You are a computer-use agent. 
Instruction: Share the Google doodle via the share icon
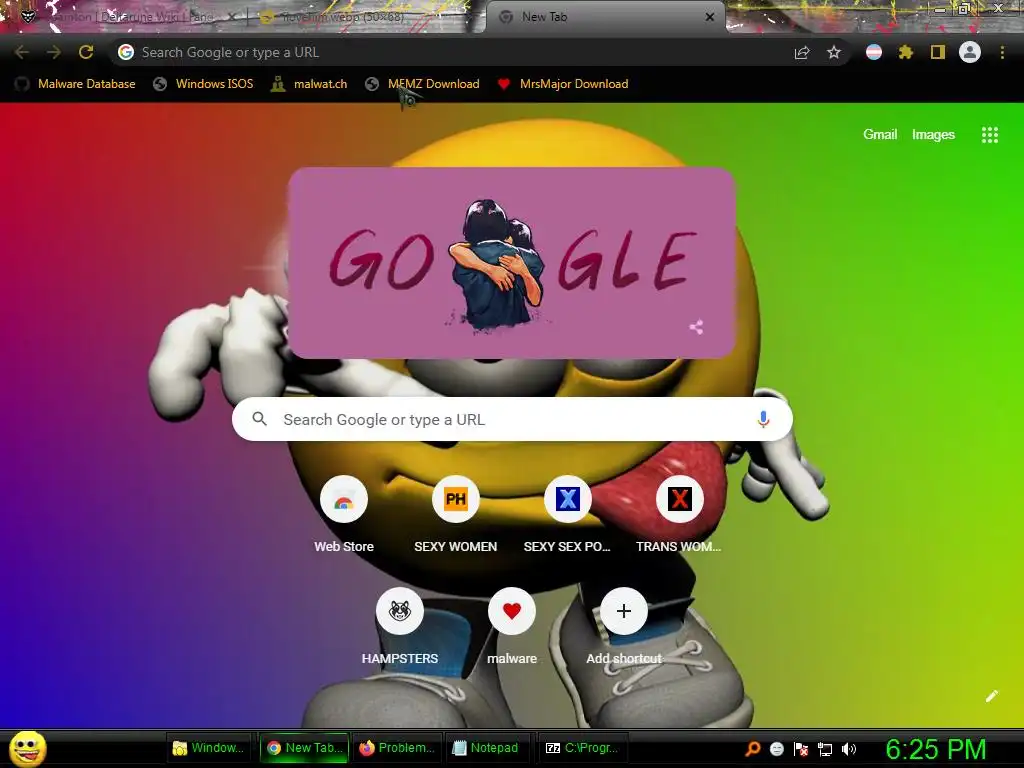click(x=696, y=327)
